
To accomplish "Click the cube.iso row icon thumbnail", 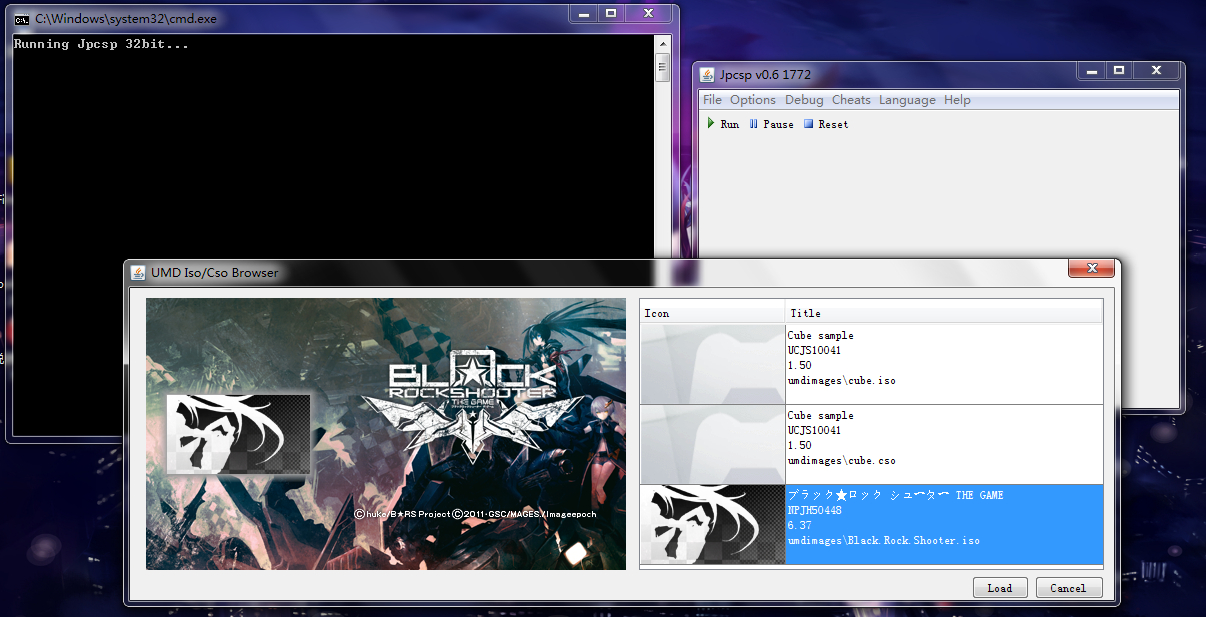I will pos(713,364).
